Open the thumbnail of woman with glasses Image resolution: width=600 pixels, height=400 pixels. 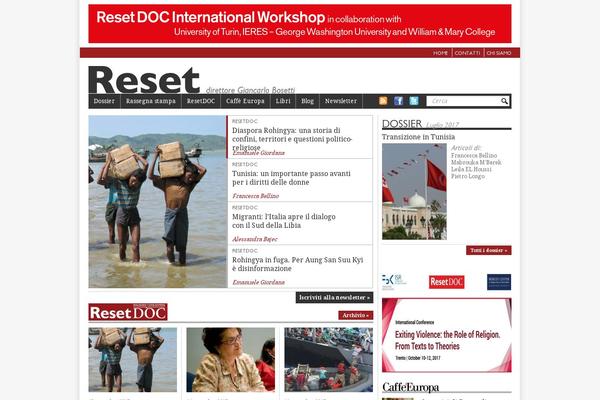[230, 359]
